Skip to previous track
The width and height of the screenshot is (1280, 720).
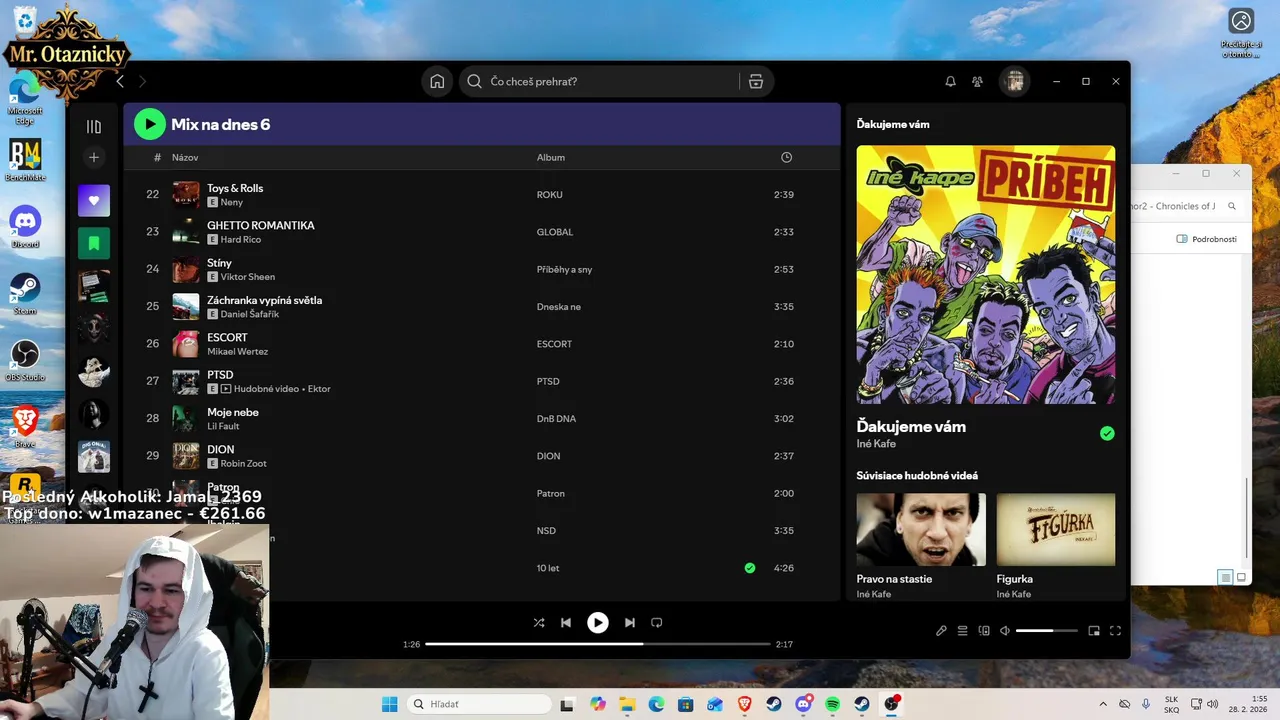566,622
